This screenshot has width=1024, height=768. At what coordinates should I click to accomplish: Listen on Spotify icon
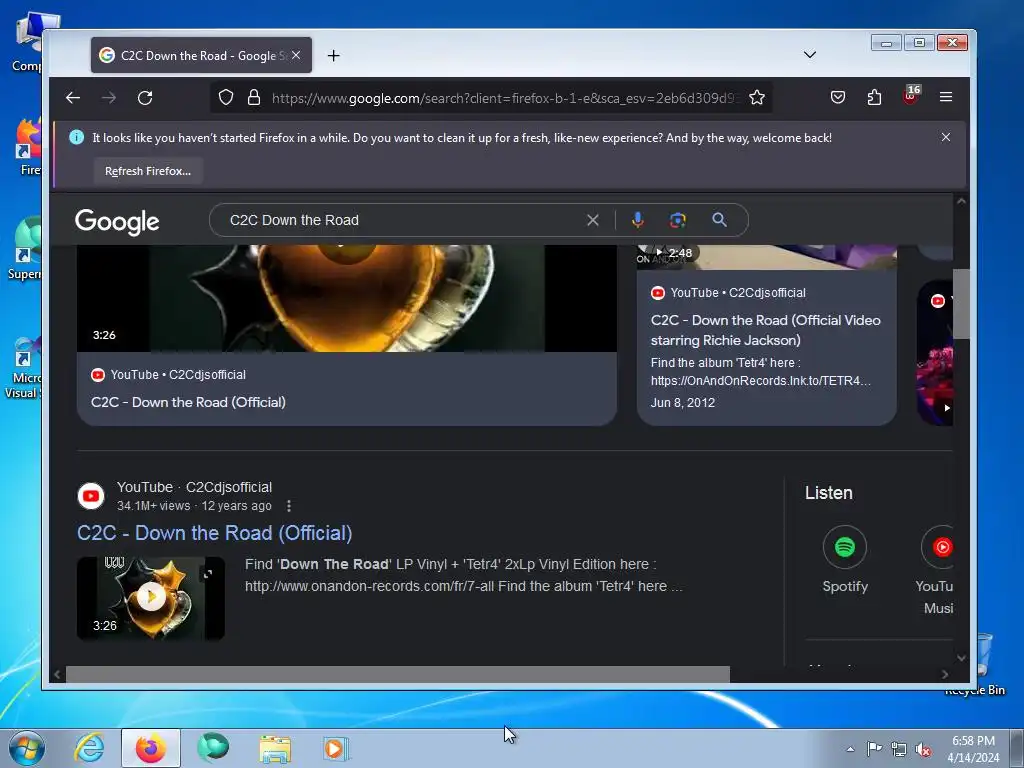[844, 547]
